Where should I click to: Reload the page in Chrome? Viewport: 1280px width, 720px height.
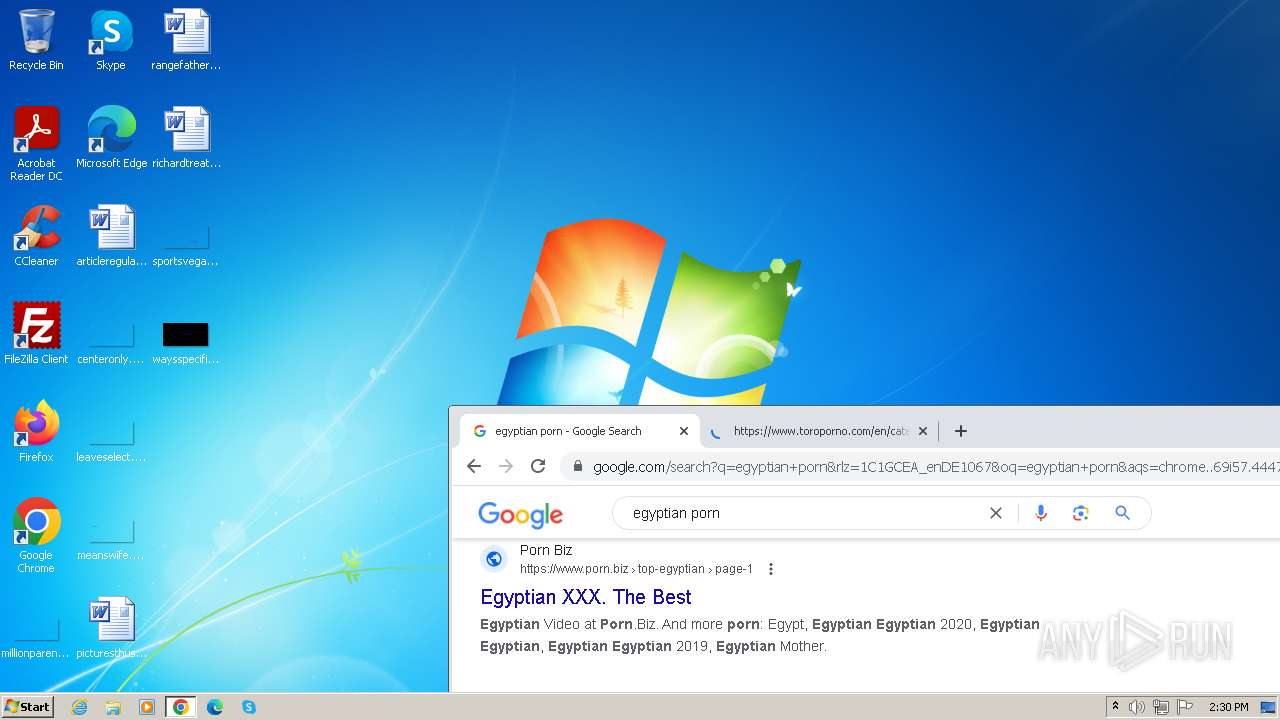click(x=538, y=466)
